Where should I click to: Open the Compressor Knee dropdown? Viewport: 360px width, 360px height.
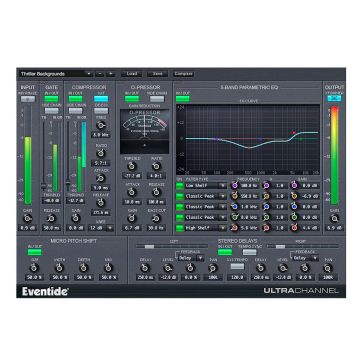(101, 228)
